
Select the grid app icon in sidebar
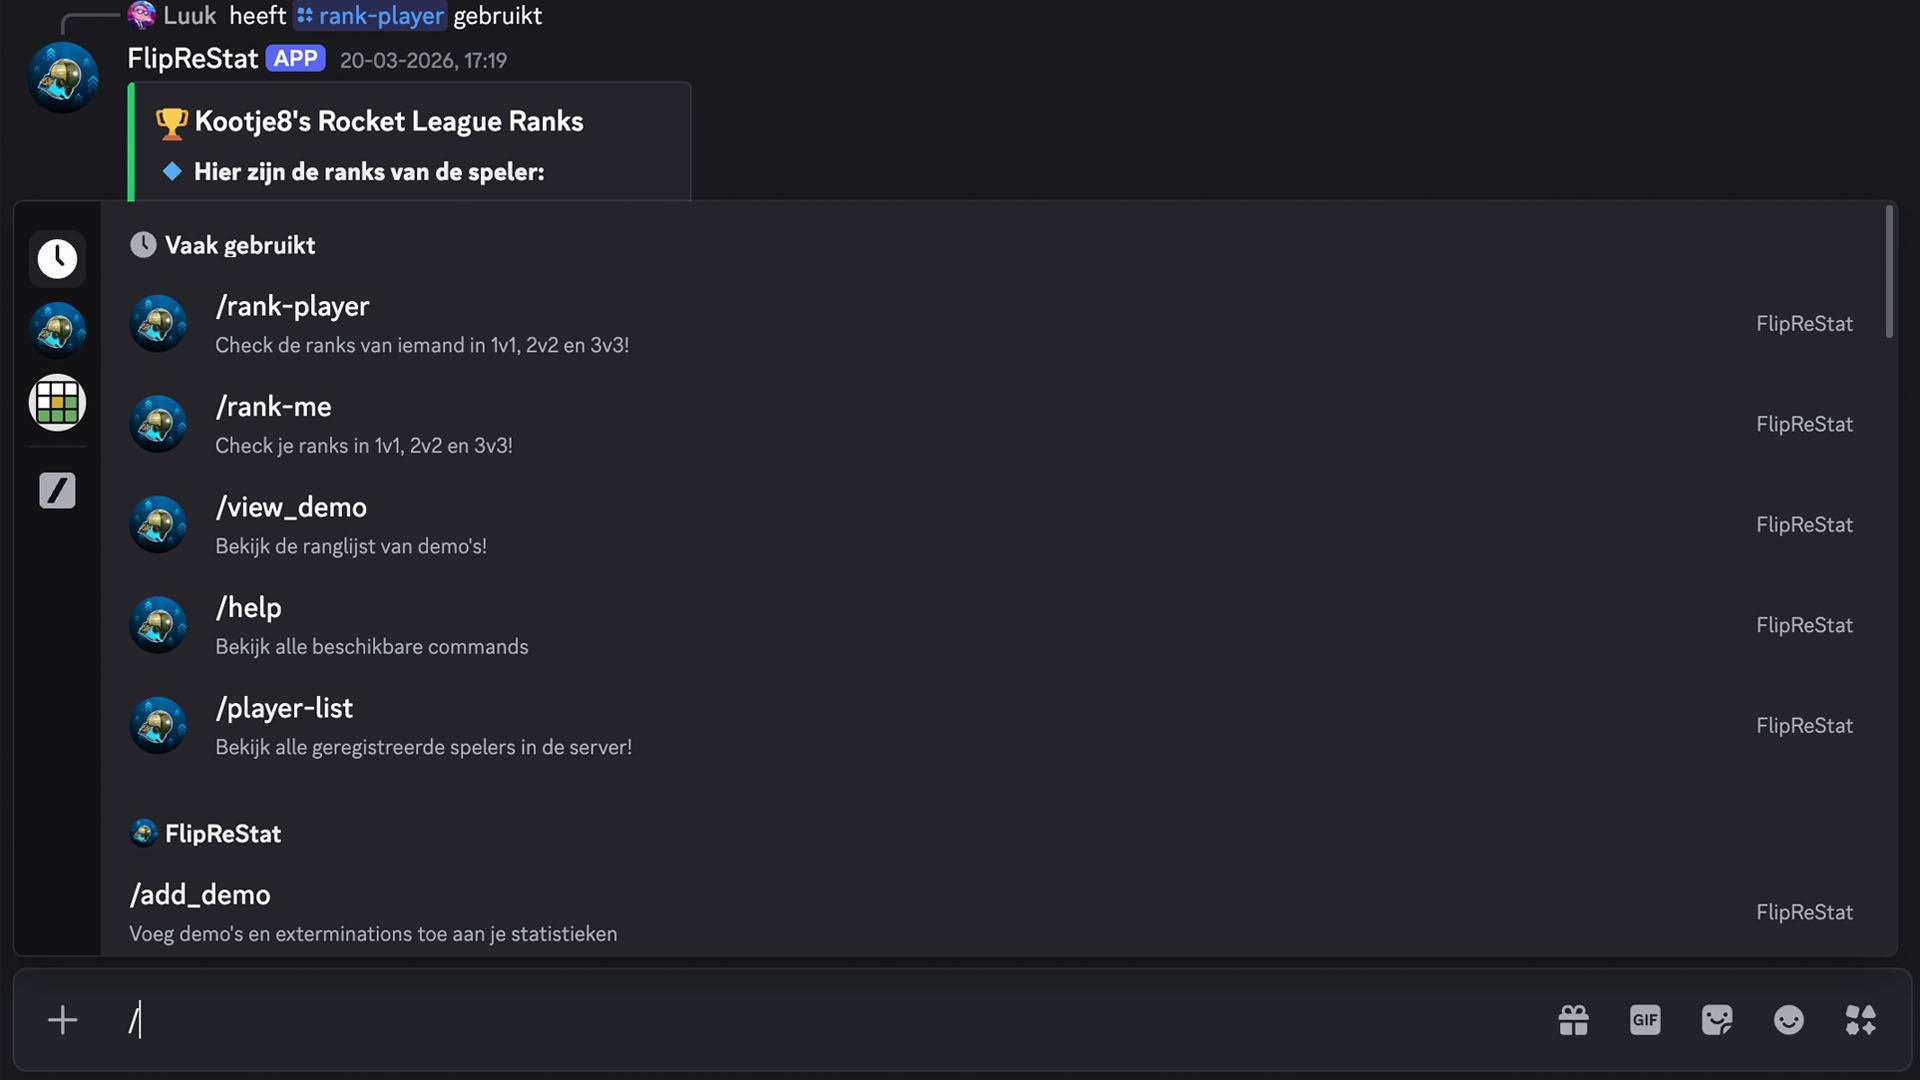[x=57, y=403]
